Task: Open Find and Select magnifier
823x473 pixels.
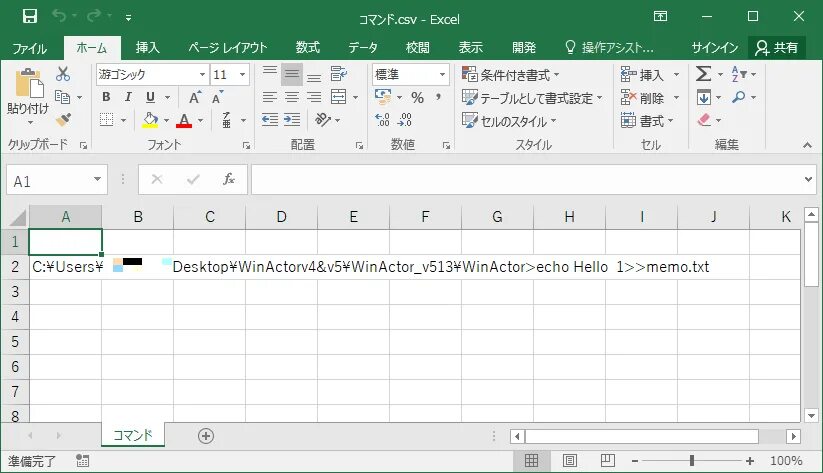Action: pos(738,97)
